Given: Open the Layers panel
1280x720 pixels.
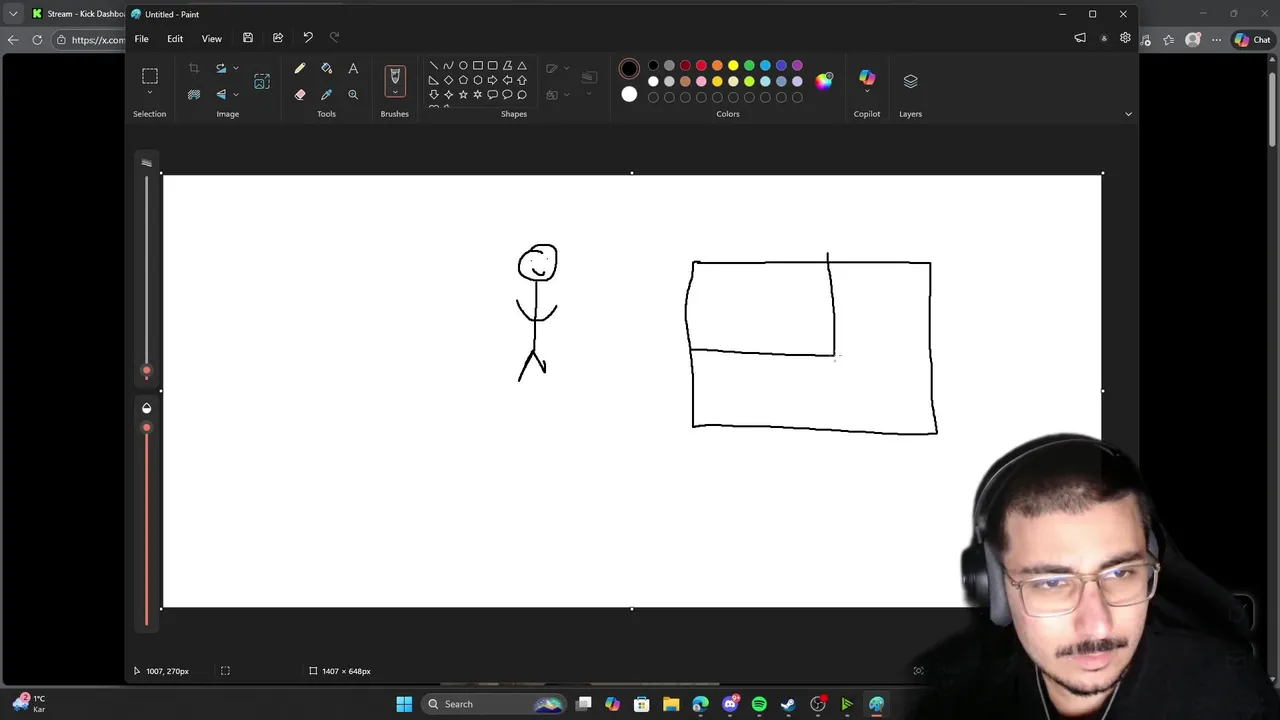Looking at the screenshot, I should click(x=910, y=81).
